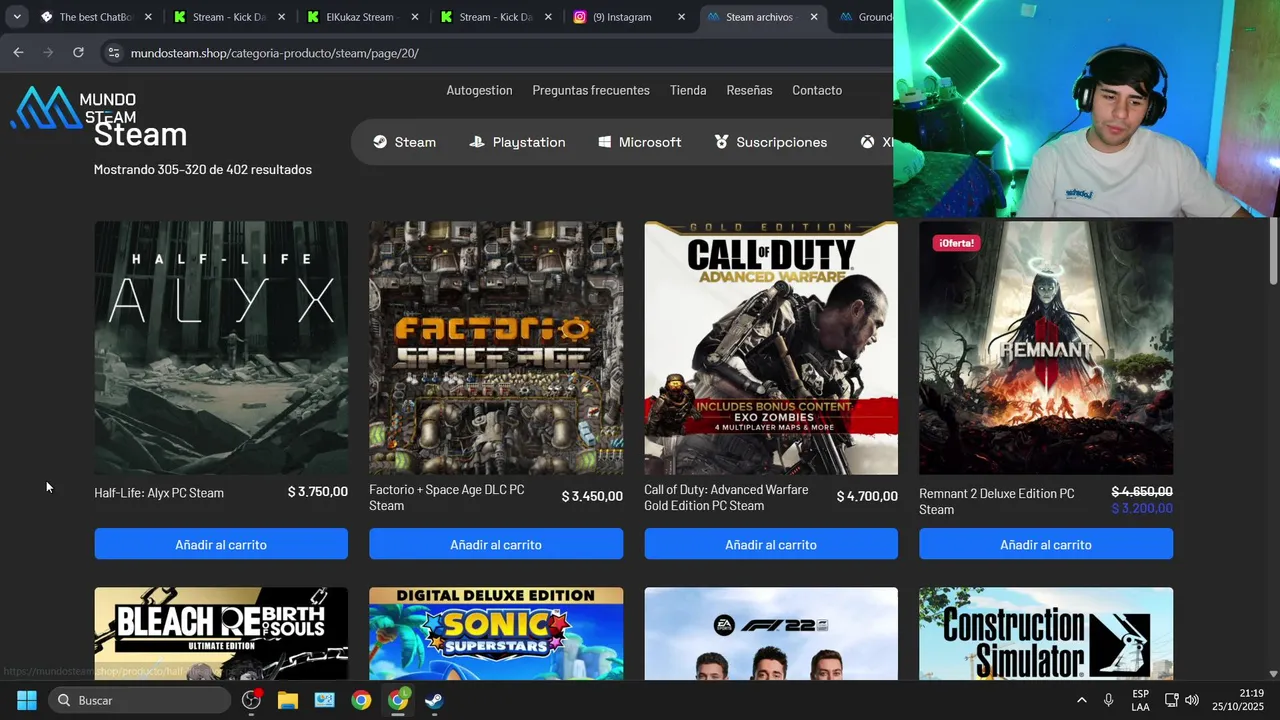Viewport: 1280px width, 720px height.
Task: Click Mostrando 305–320 de 402 resultados text
Action: click(203, 169)
